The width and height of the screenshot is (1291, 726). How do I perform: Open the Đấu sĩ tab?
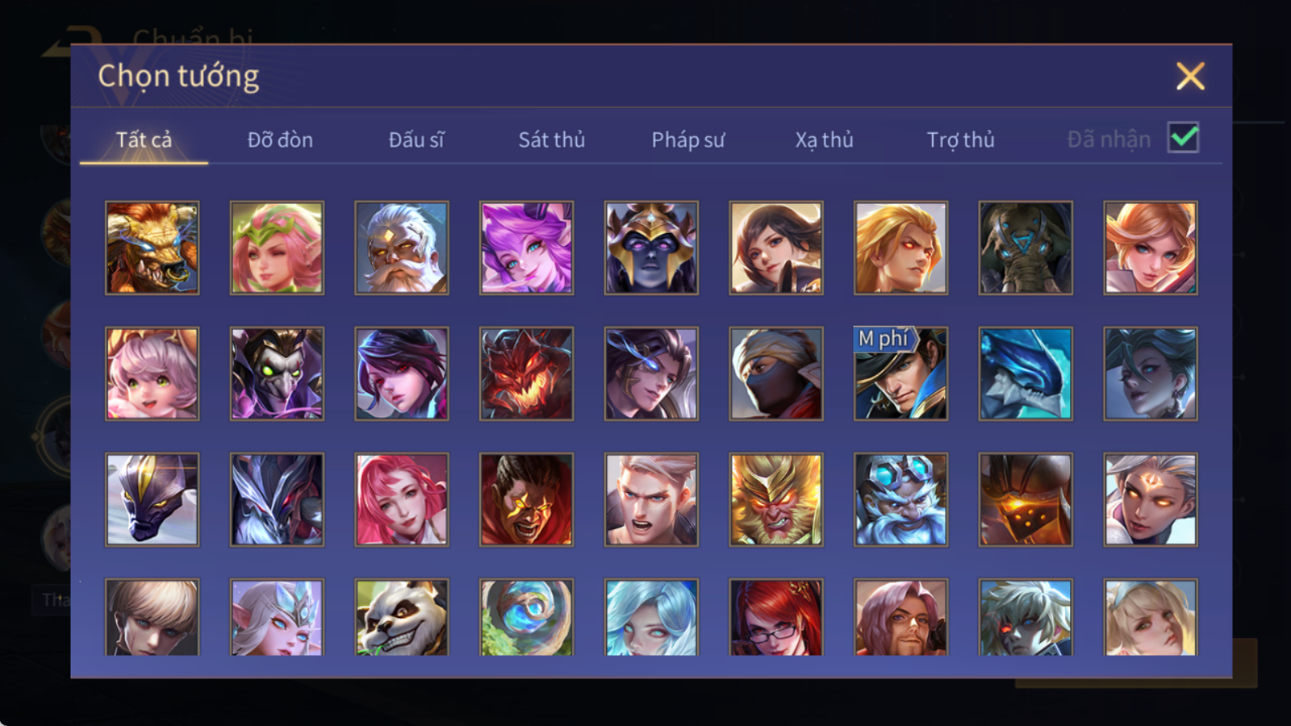click(x=416, y=140)
